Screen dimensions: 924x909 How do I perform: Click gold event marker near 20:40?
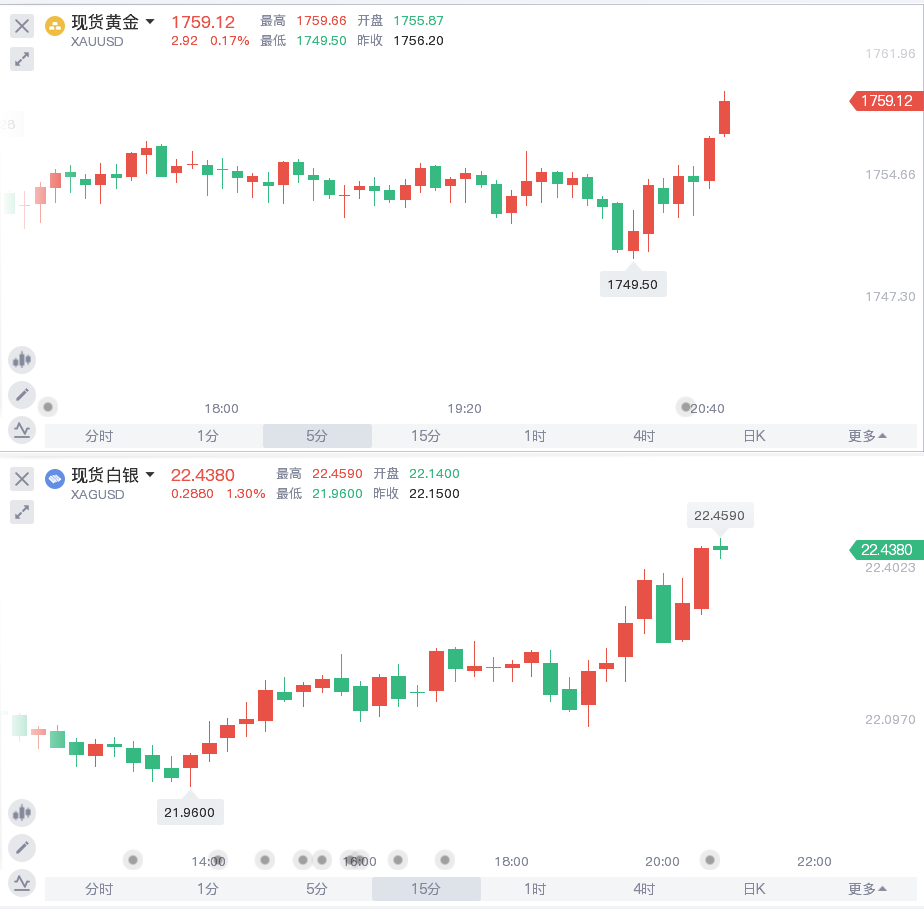click(686, 407)
